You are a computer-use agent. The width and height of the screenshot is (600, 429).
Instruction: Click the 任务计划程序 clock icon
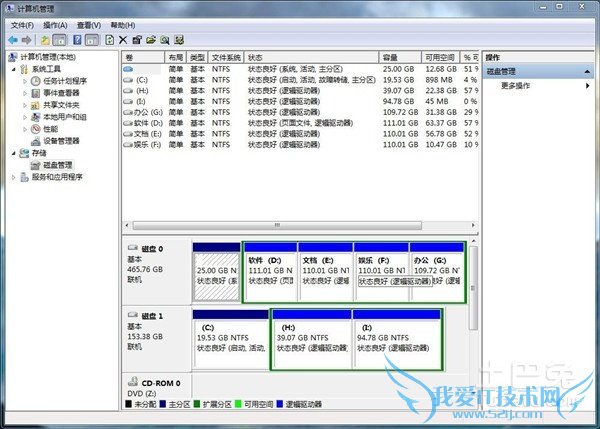tap(35, 81)
